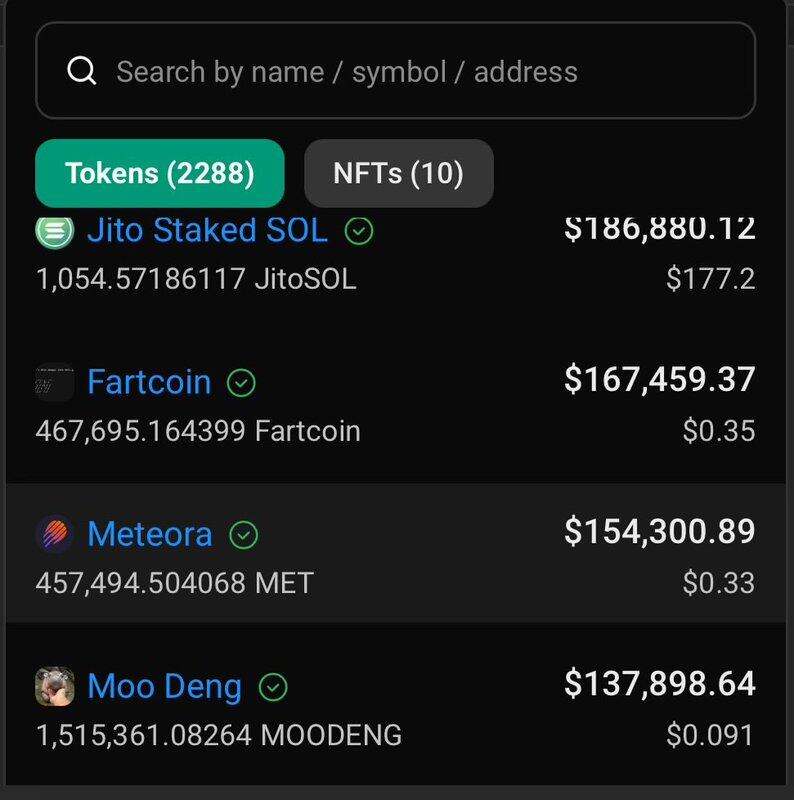
Task: Open the Jito Staked SOL token link
Action: [x=207, y=231]
